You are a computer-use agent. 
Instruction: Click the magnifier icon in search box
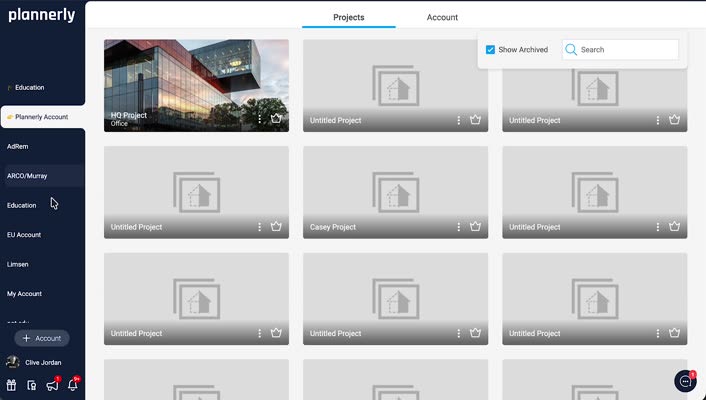click(571, 50)
